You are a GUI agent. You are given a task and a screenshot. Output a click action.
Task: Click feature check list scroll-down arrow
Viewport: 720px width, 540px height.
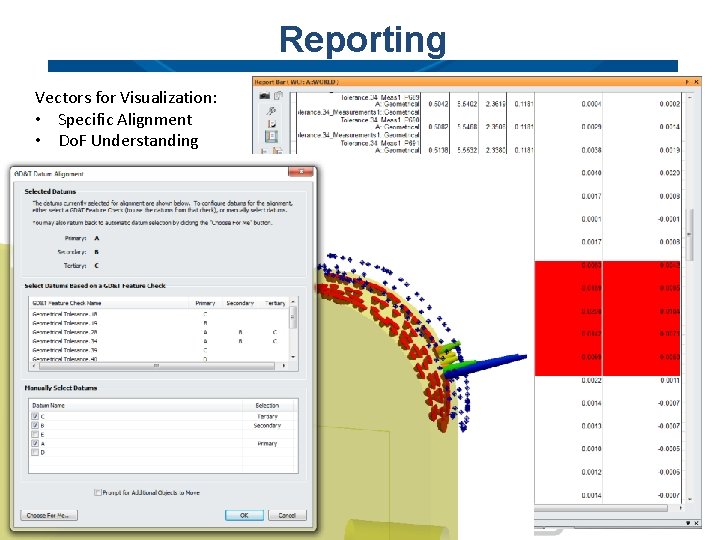click(x=293, y=357)
